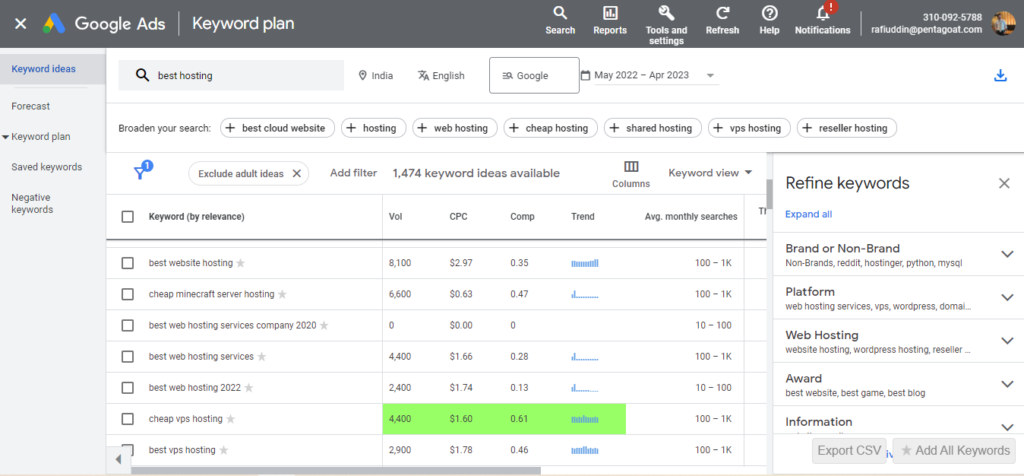Check the best website hosting row
The width and height of the screenshot is (1024, 476).
128,263
